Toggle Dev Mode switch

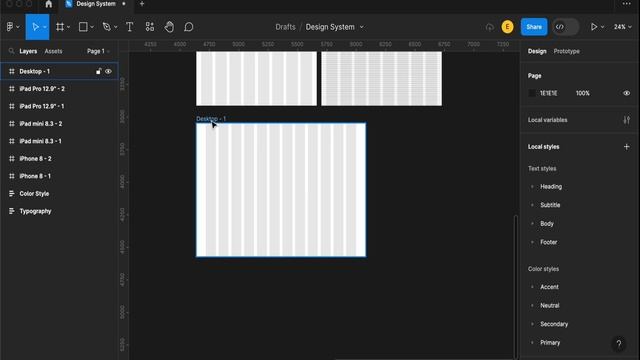(565, 27)
